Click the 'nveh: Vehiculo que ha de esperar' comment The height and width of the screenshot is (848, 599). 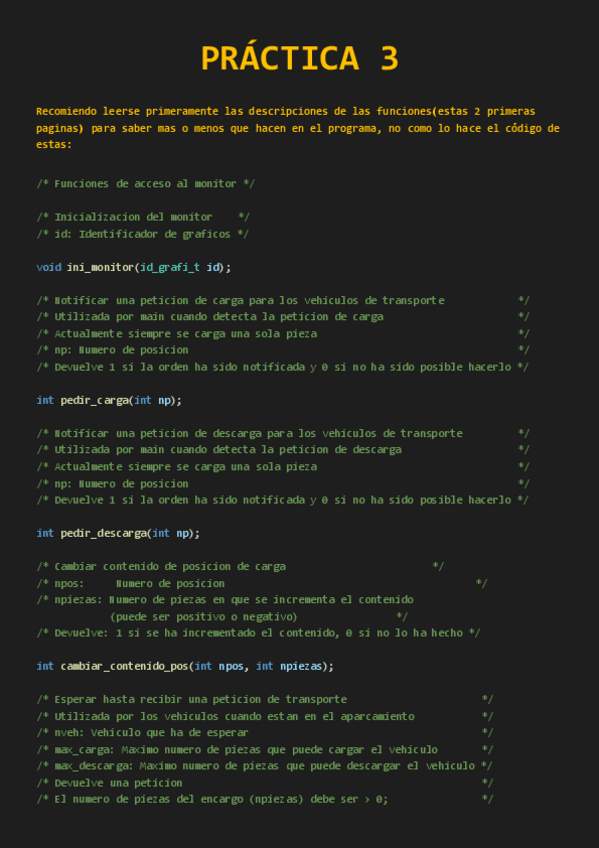point(265,733)
